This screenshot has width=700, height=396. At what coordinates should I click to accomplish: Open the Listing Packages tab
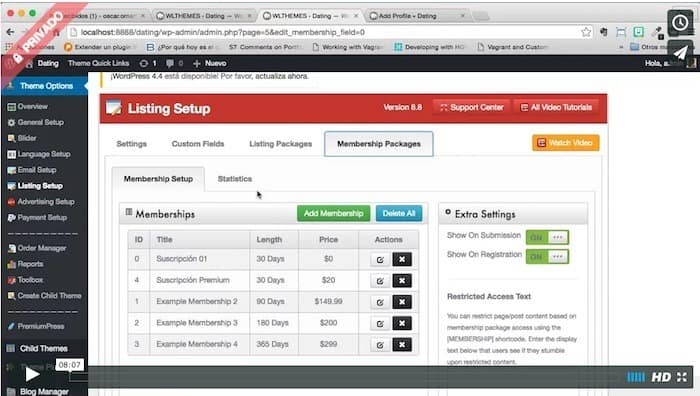(280, 144)
